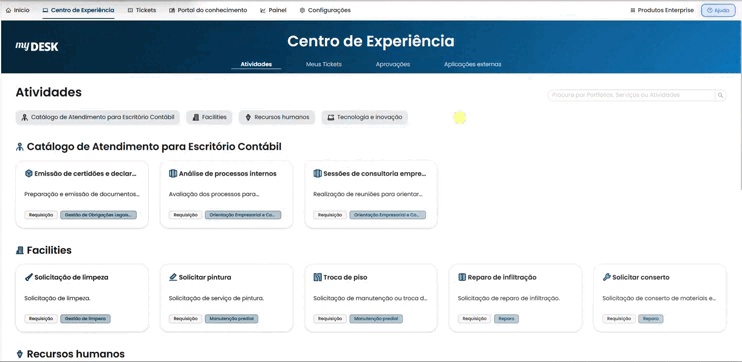Open the Ajuda help button
Viewport: 742px width, 362px height.
click(718, 10)
